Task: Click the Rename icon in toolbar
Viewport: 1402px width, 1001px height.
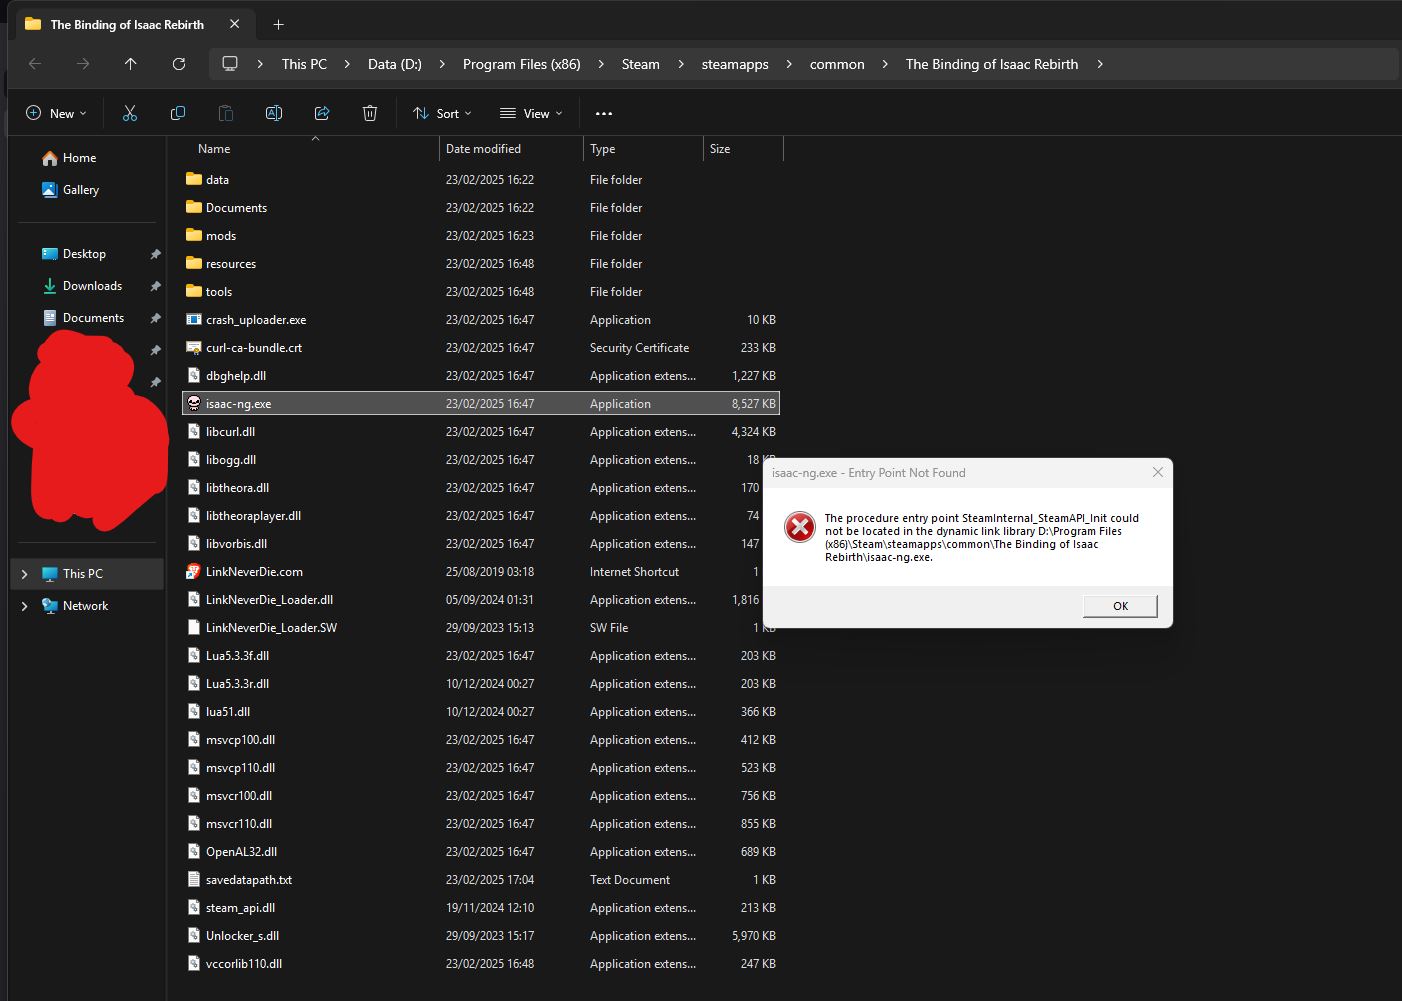Action: coord(273,113)
